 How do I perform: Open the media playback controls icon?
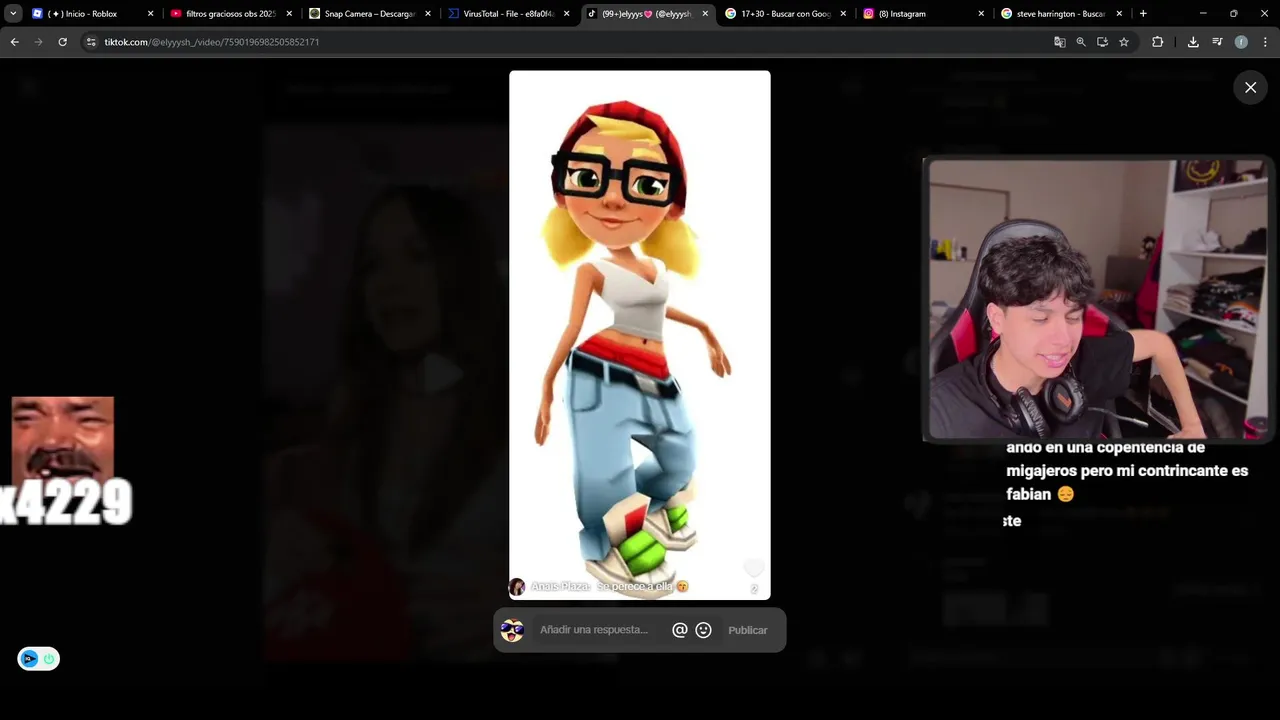1217,42
